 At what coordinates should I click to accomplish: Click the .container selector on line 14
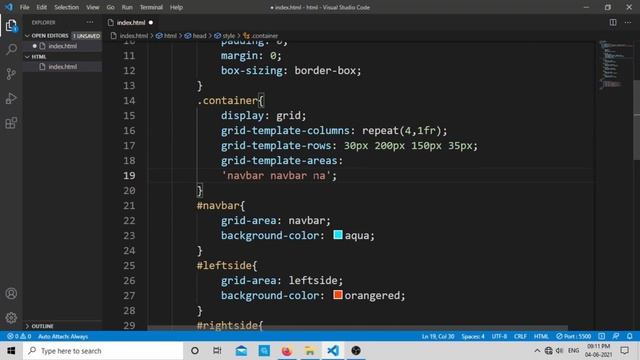click(x=227, y=100)
